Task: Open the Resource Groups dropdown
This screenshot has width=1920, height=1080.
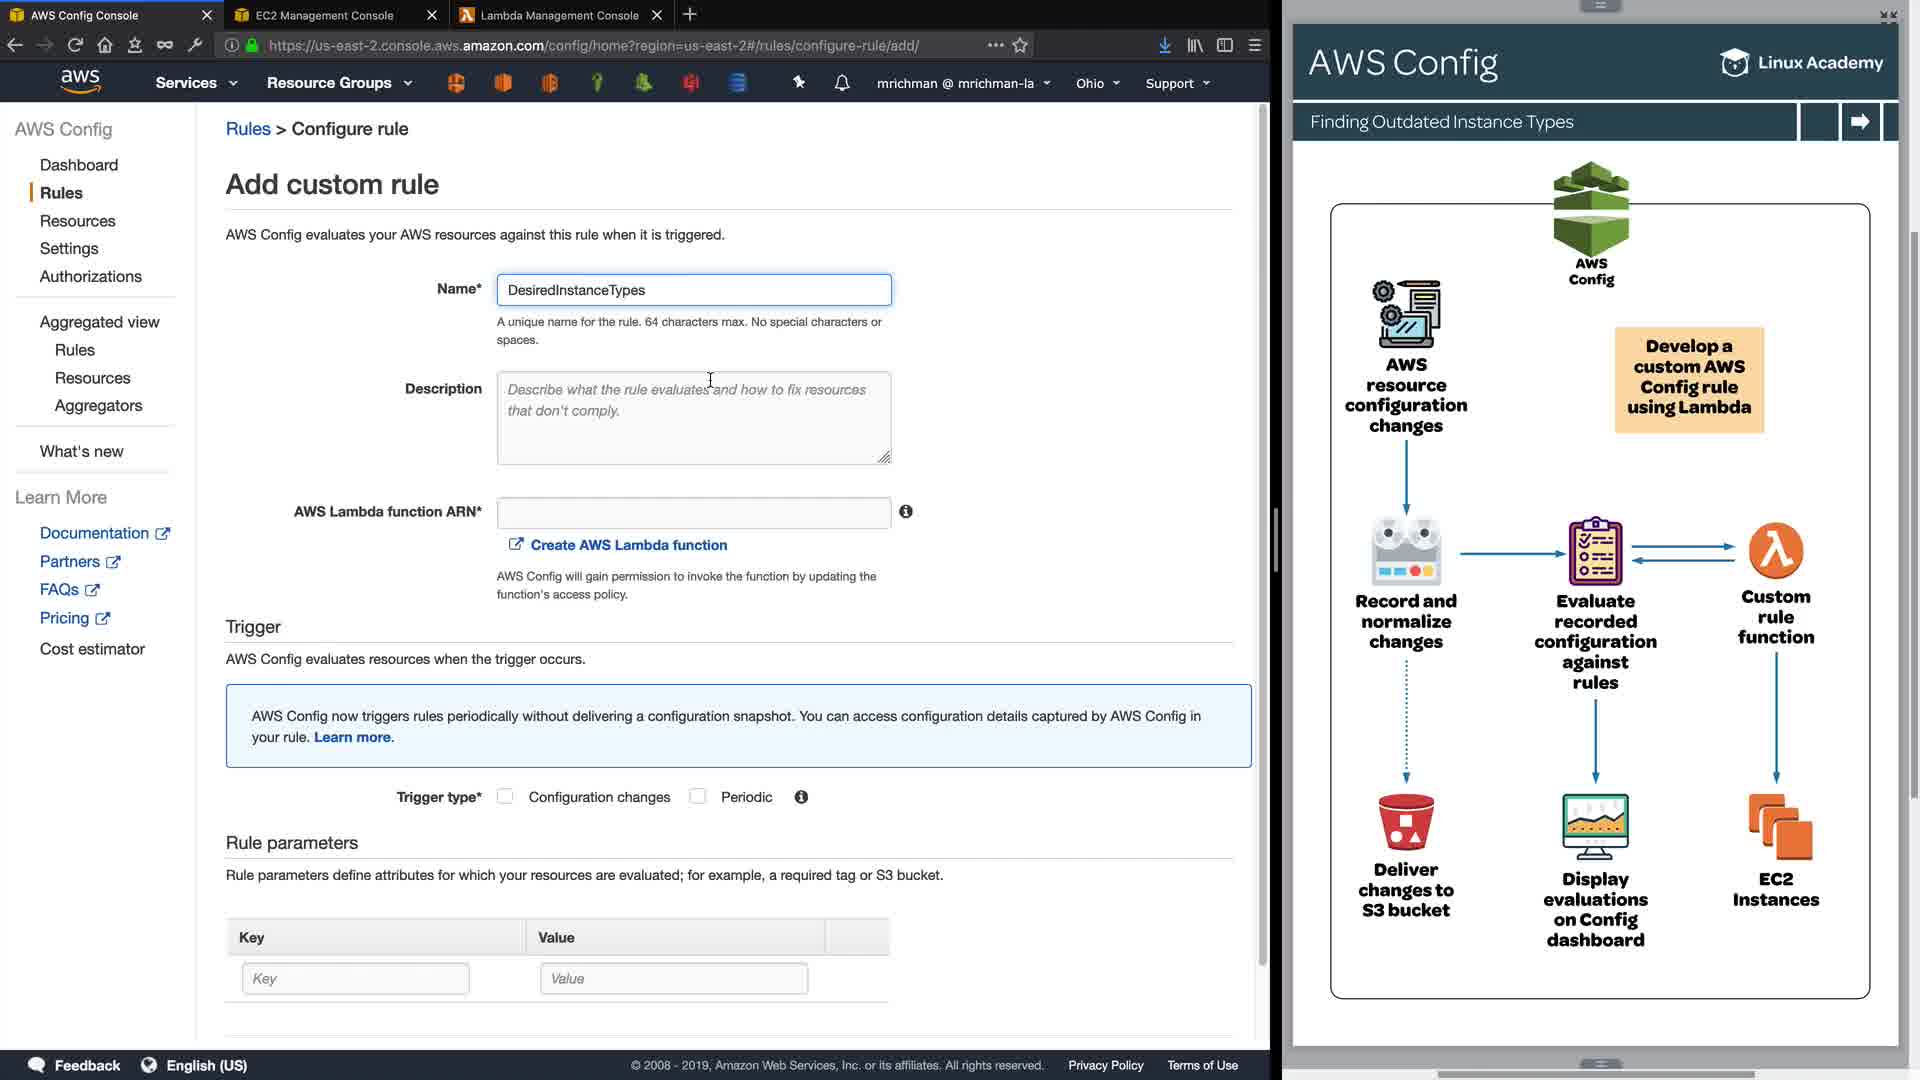Action: click(339, 83)
